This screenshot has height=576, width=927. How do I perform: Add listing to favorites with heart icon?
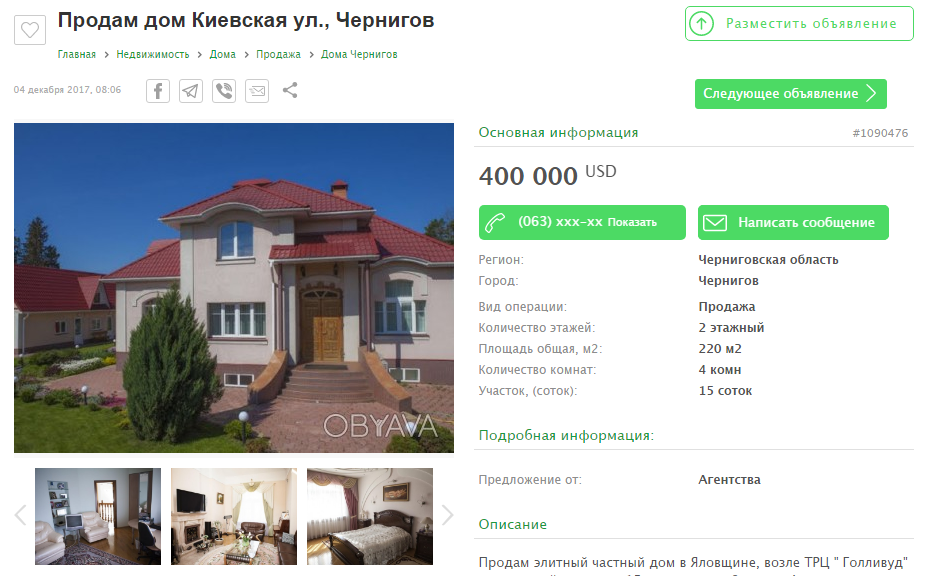(30, 30)
